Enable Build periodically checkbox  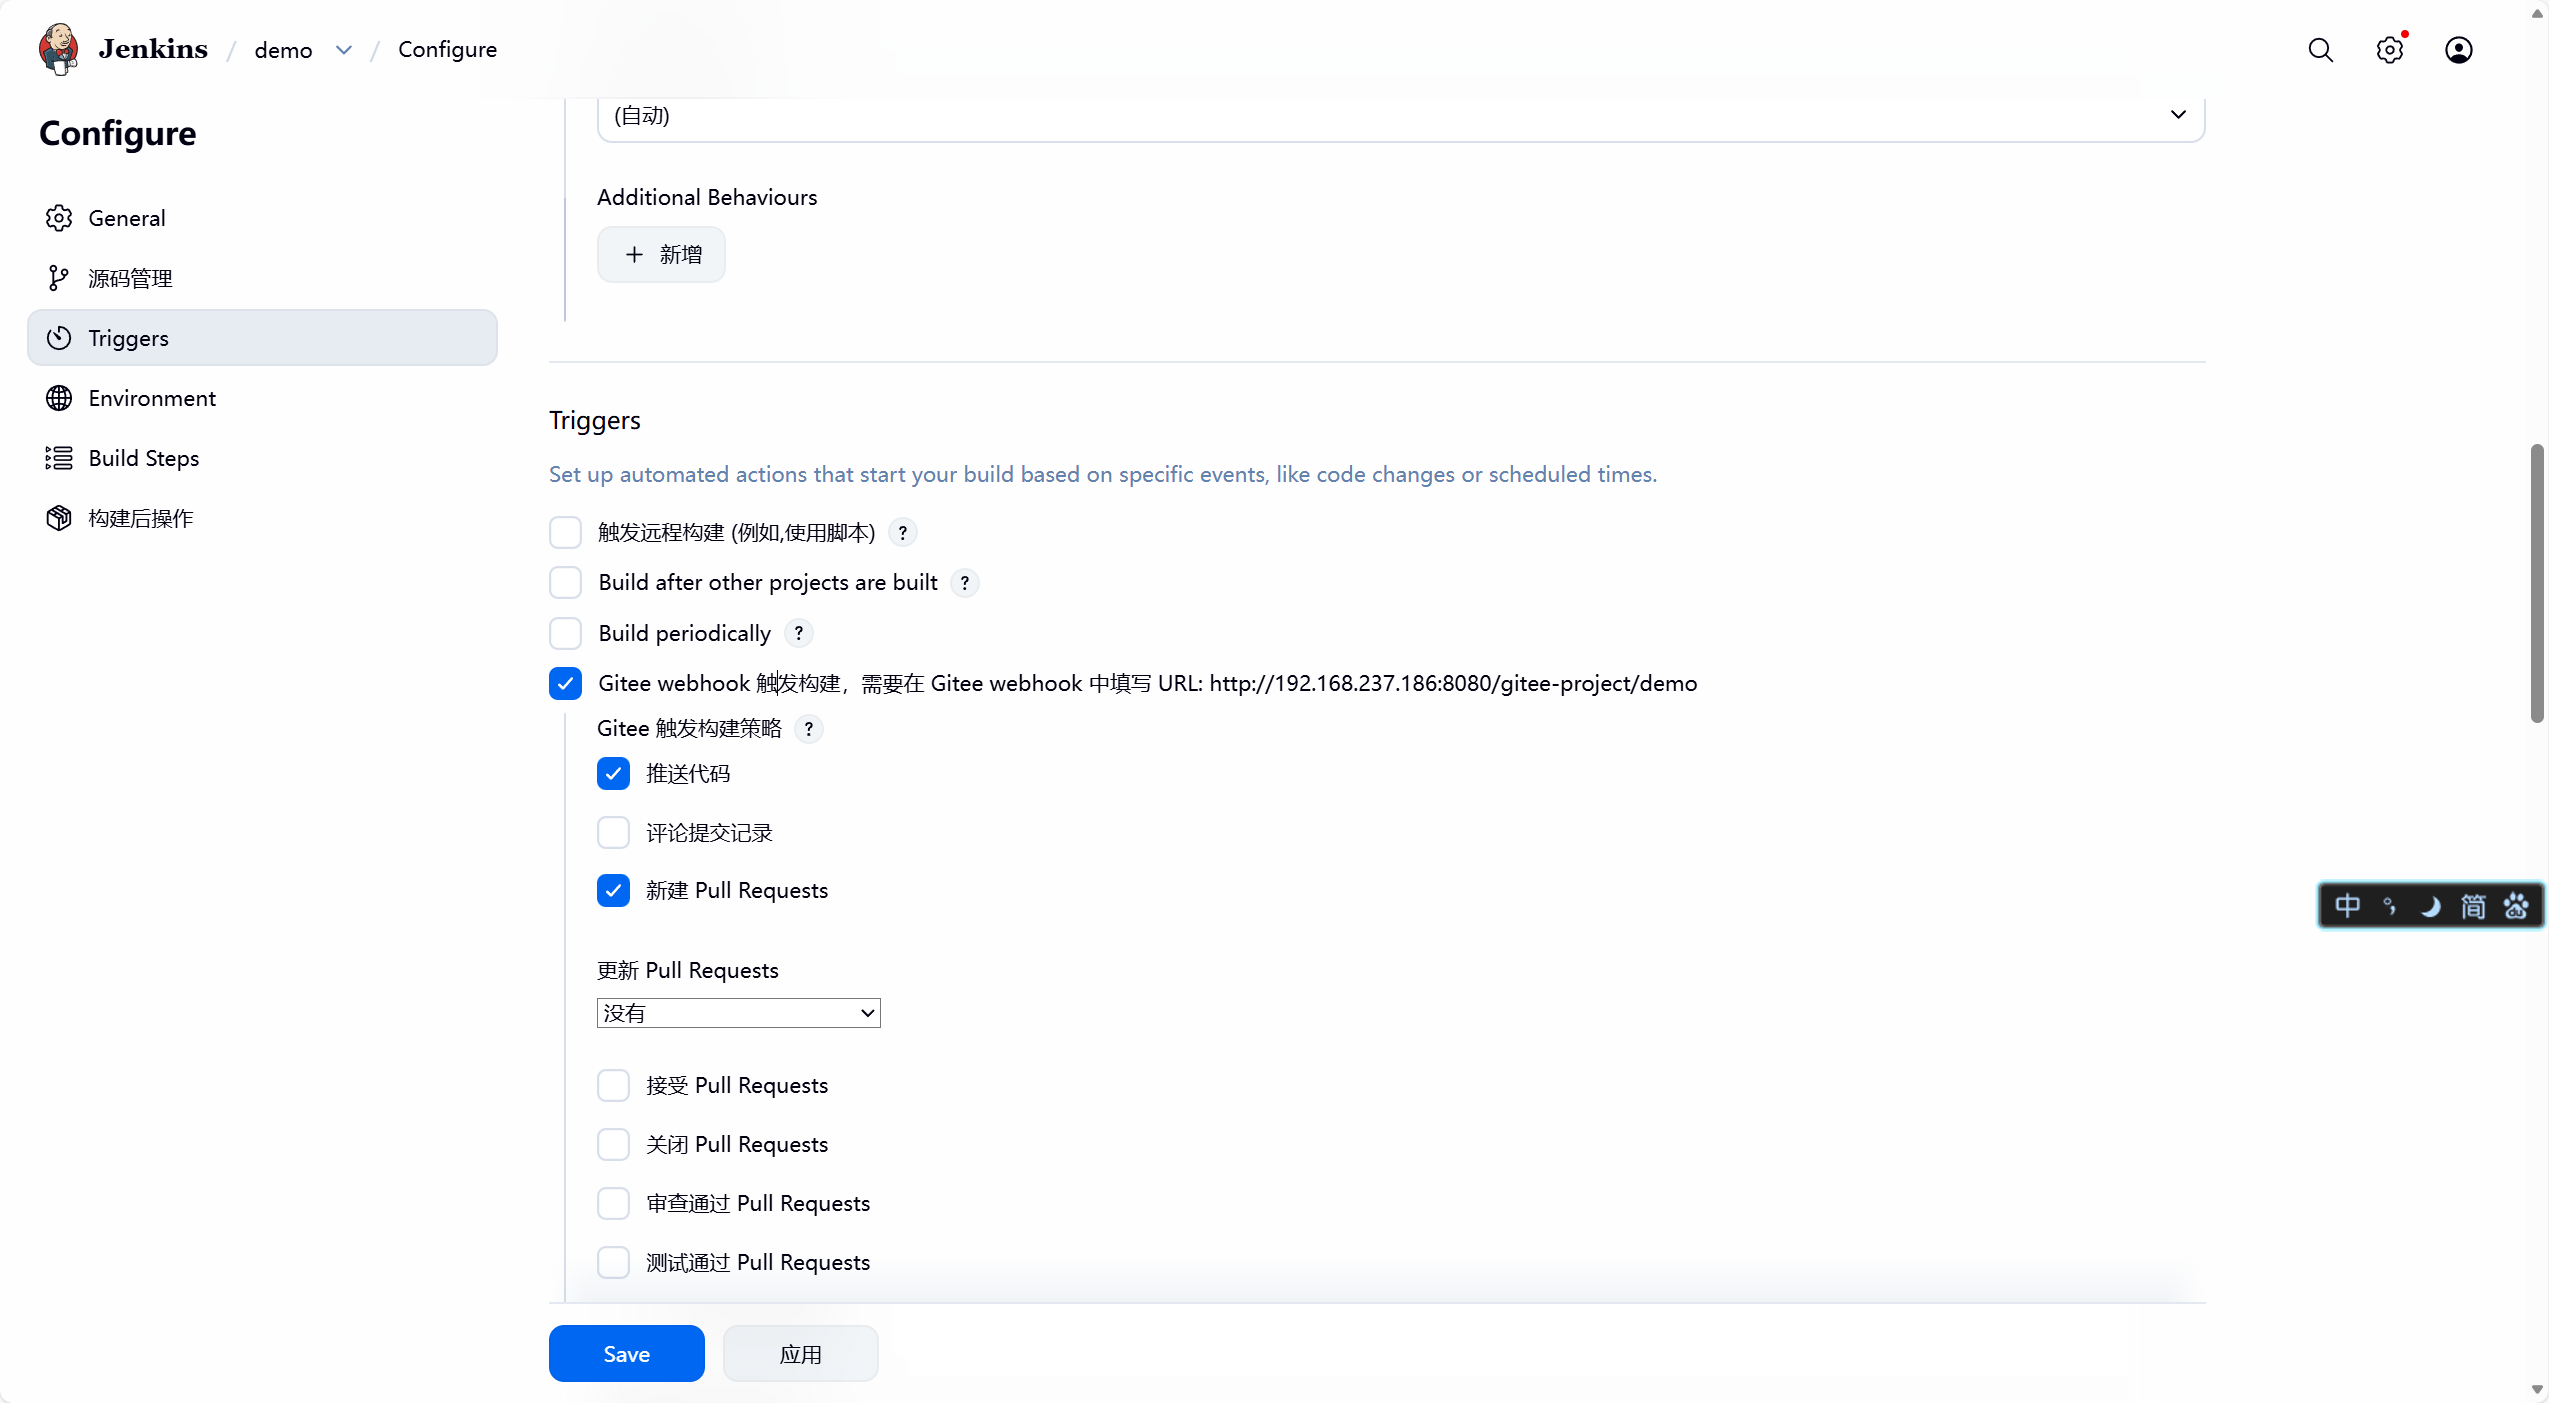565,633
